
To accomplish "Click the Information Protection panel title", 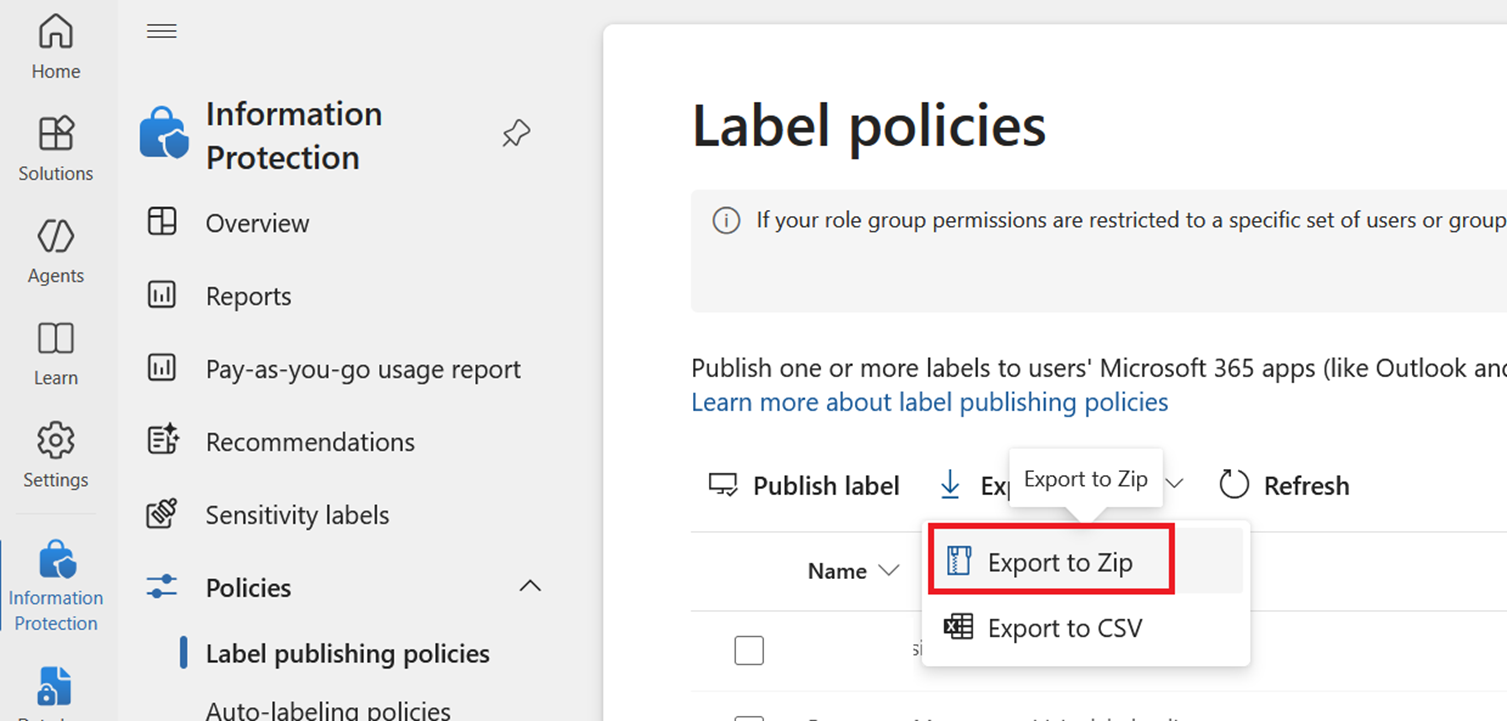I will [294, 135].
